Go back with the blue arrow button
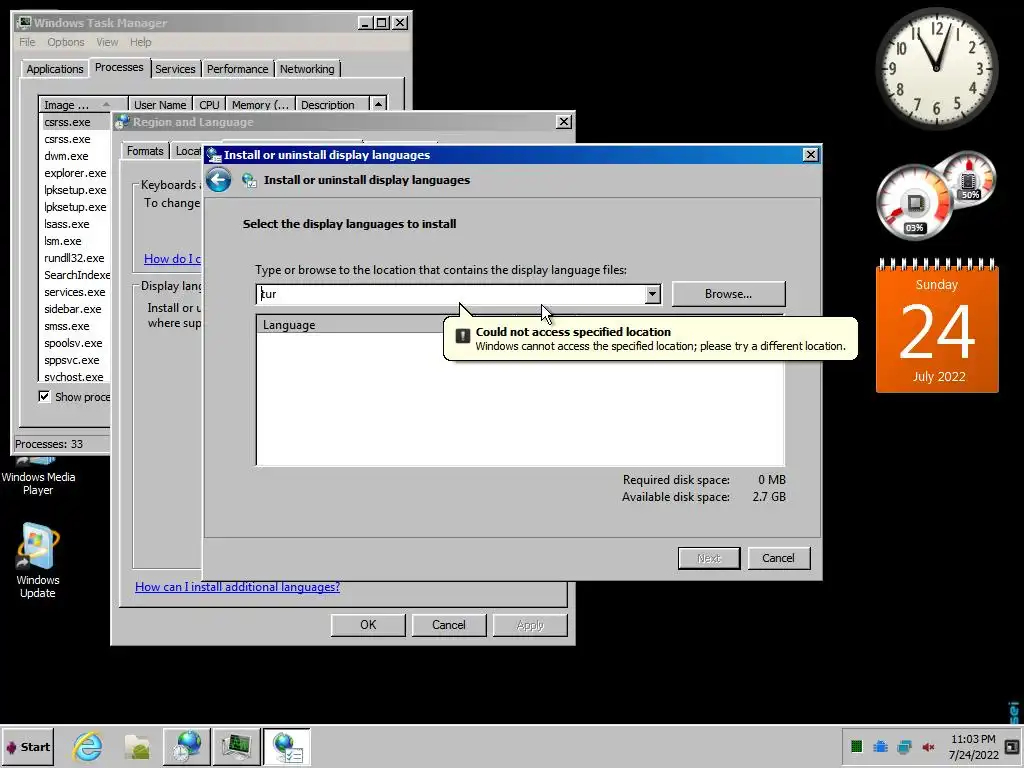The width and height of the screenshot is (1024, 768). pos(219,180)
